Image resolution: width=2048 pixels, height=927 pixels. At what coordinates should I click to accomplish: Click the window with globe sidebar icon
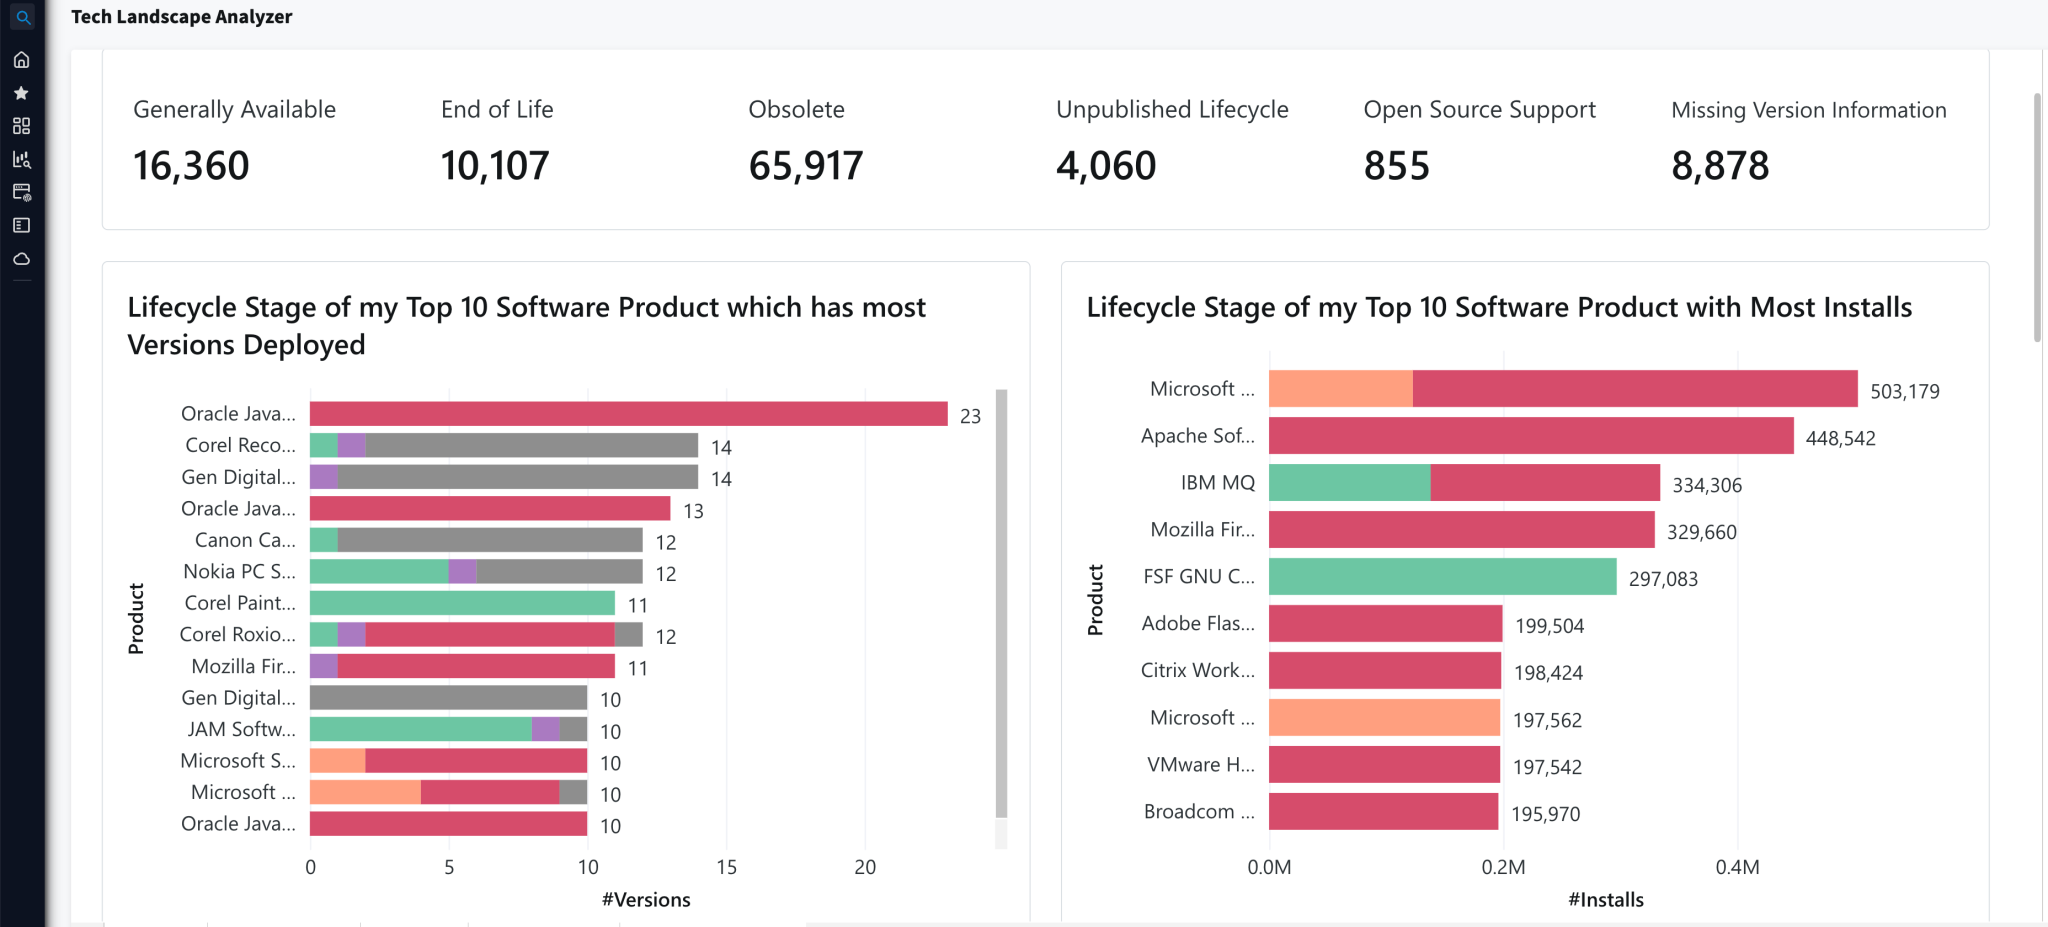coord(21,192)
